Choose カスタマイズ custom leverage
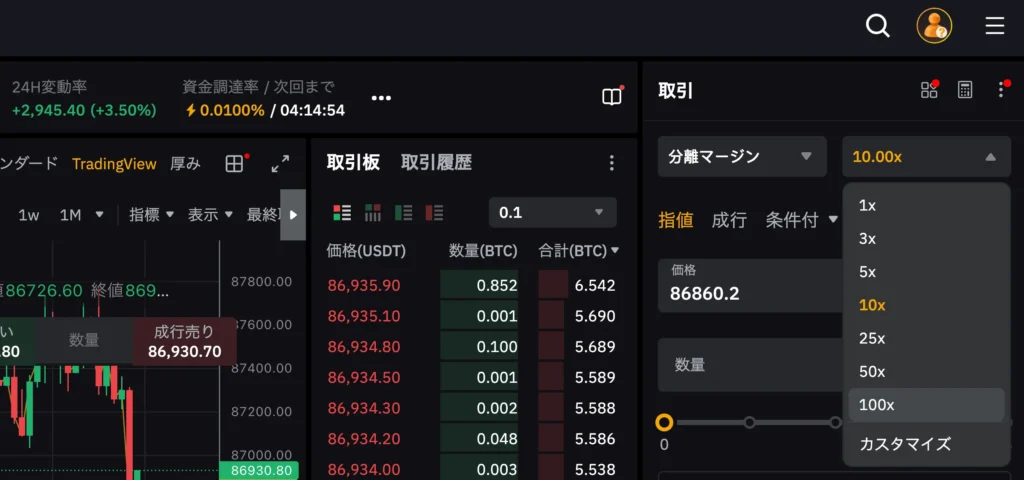The image size is (1024, 480). pyautogui.click(x=926, y=444)
